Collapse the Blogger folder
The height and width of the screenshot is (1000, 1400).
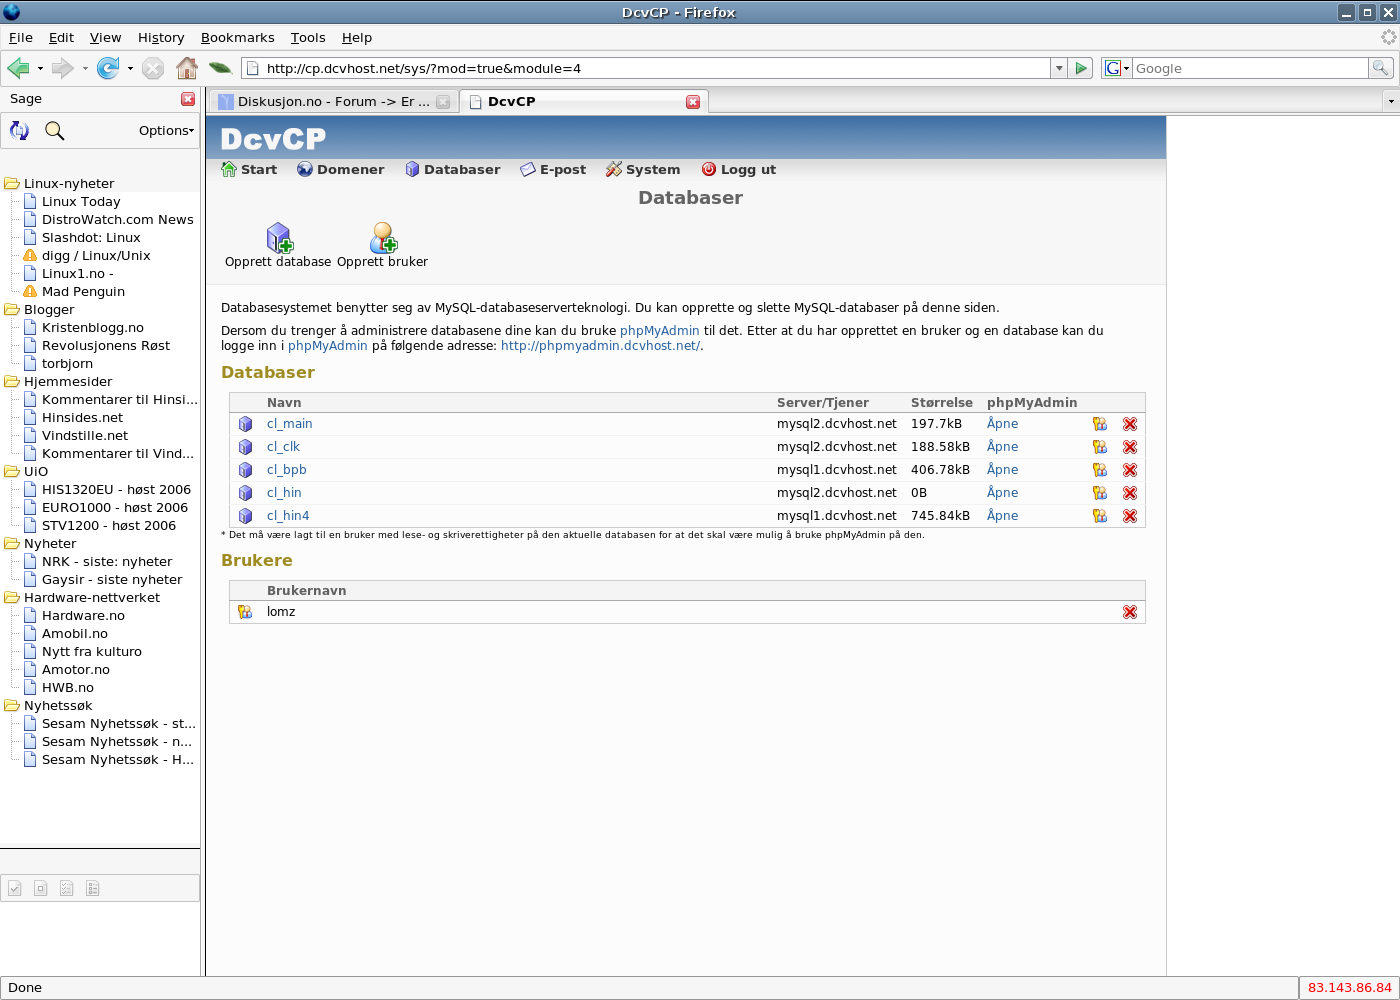point(12,310)
